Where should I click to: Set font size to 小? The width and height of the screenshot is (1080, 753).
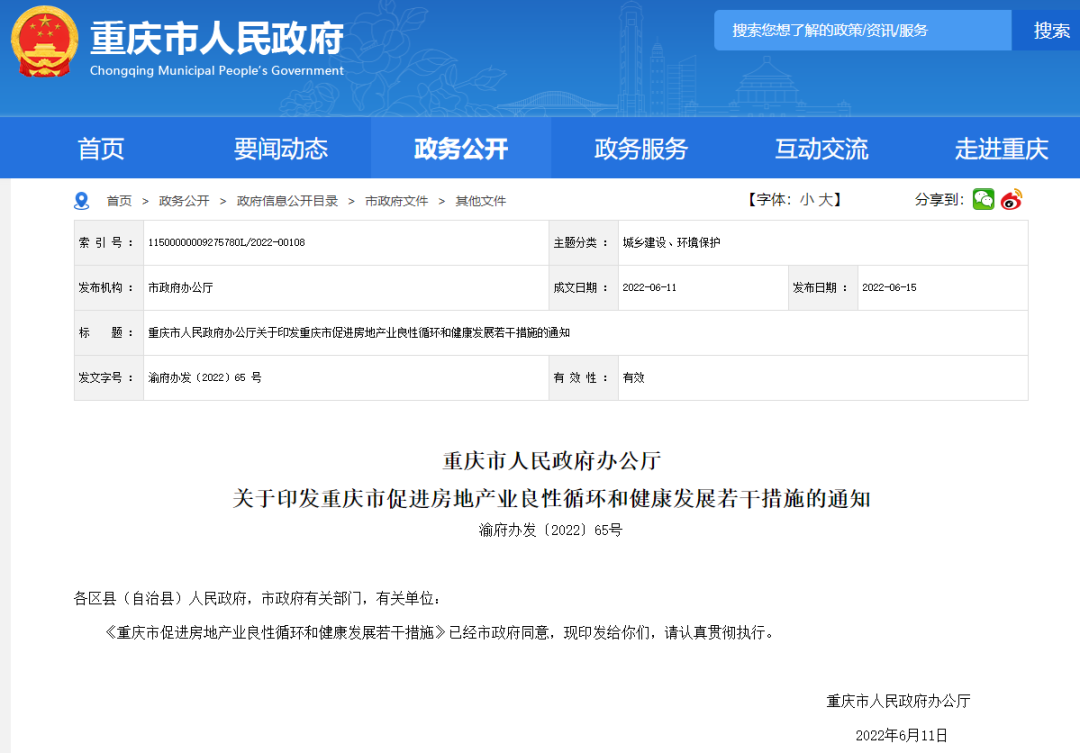pos(807,200)
